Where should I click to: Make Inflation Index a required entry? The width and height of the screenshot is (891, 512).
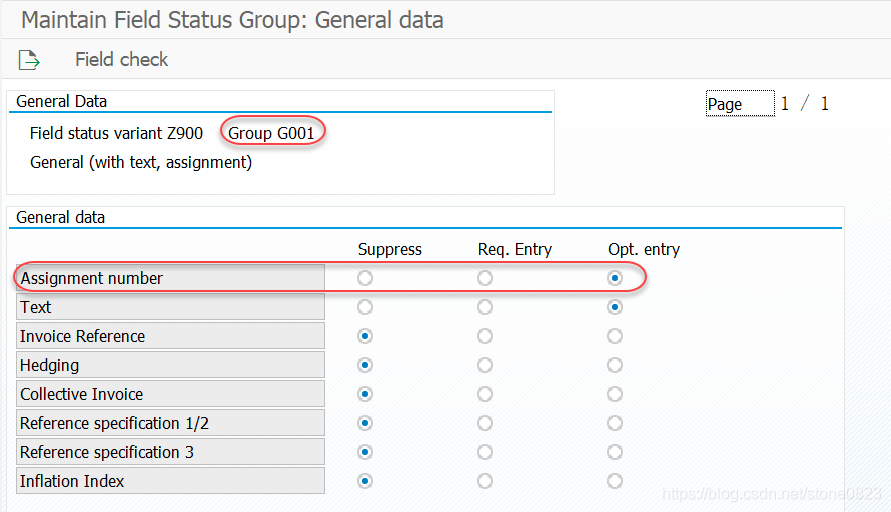pos(485,481)
